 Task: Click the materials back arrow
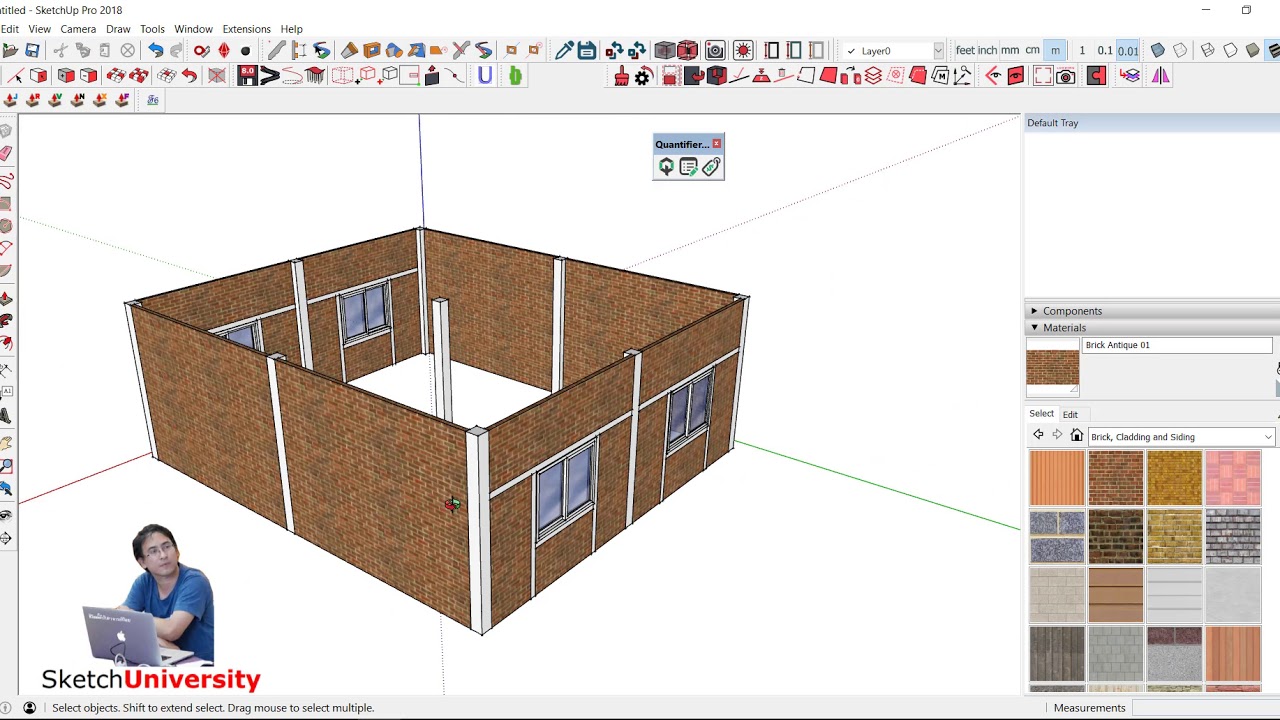click(x=1038, y=435)
